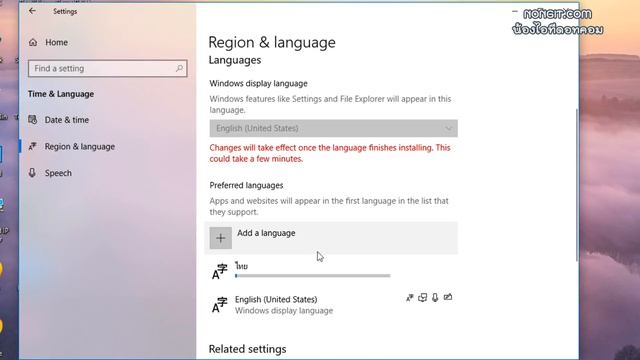This screenshot has height=360, width=640.
Task: Click the back arrow in Settings
Action: point(32,11)
